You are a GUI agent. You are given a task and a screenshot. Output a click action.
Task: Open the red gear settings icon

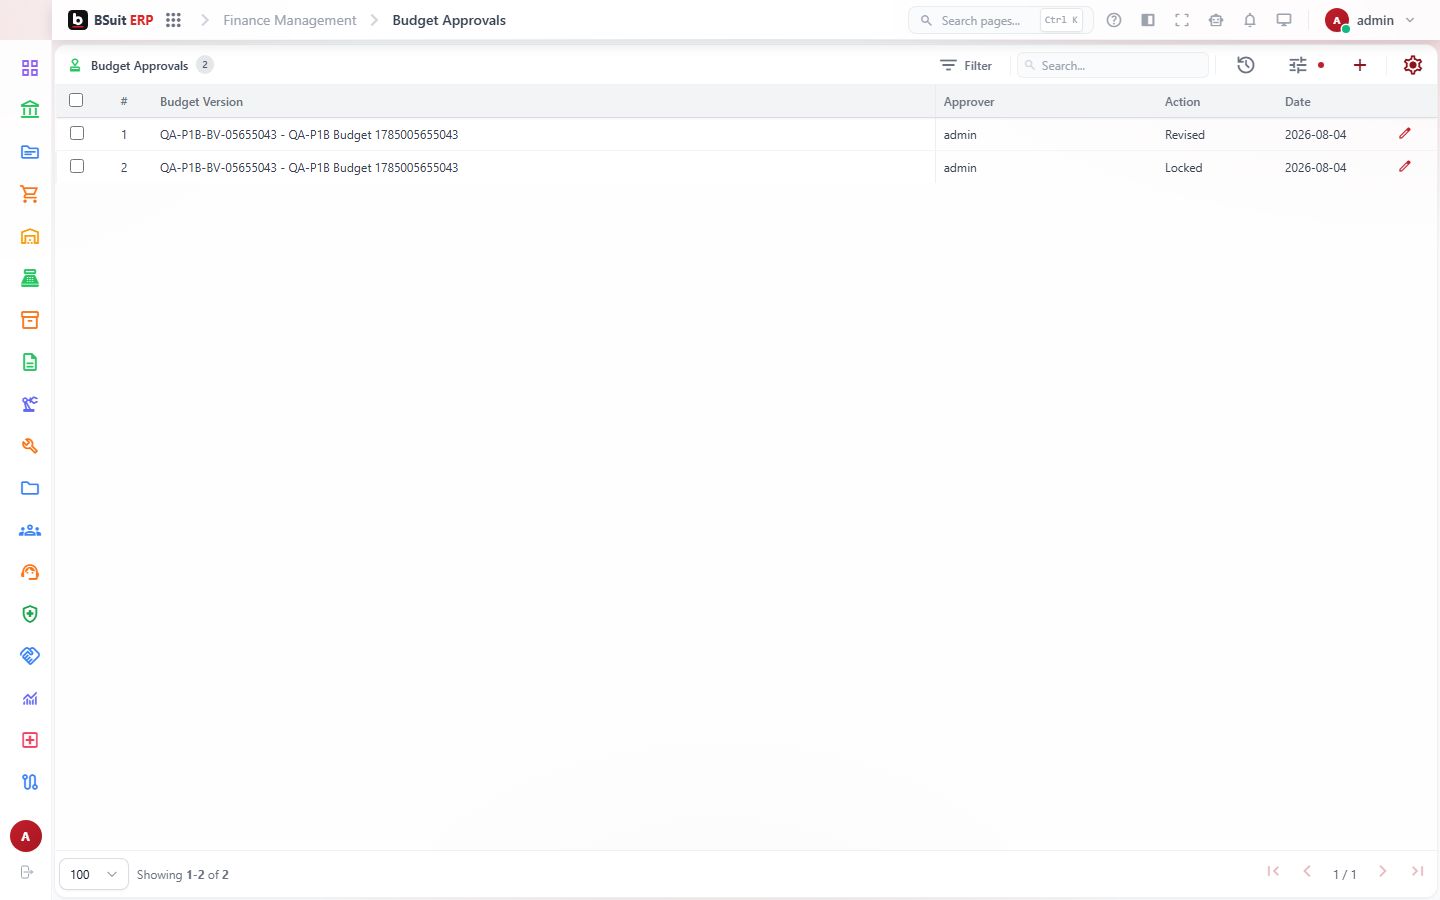click(1413, 65)
